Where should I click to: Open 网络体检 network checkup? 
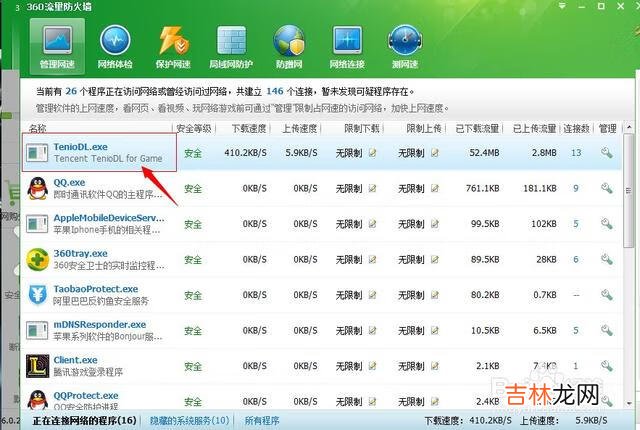click(x=115, y=47)
